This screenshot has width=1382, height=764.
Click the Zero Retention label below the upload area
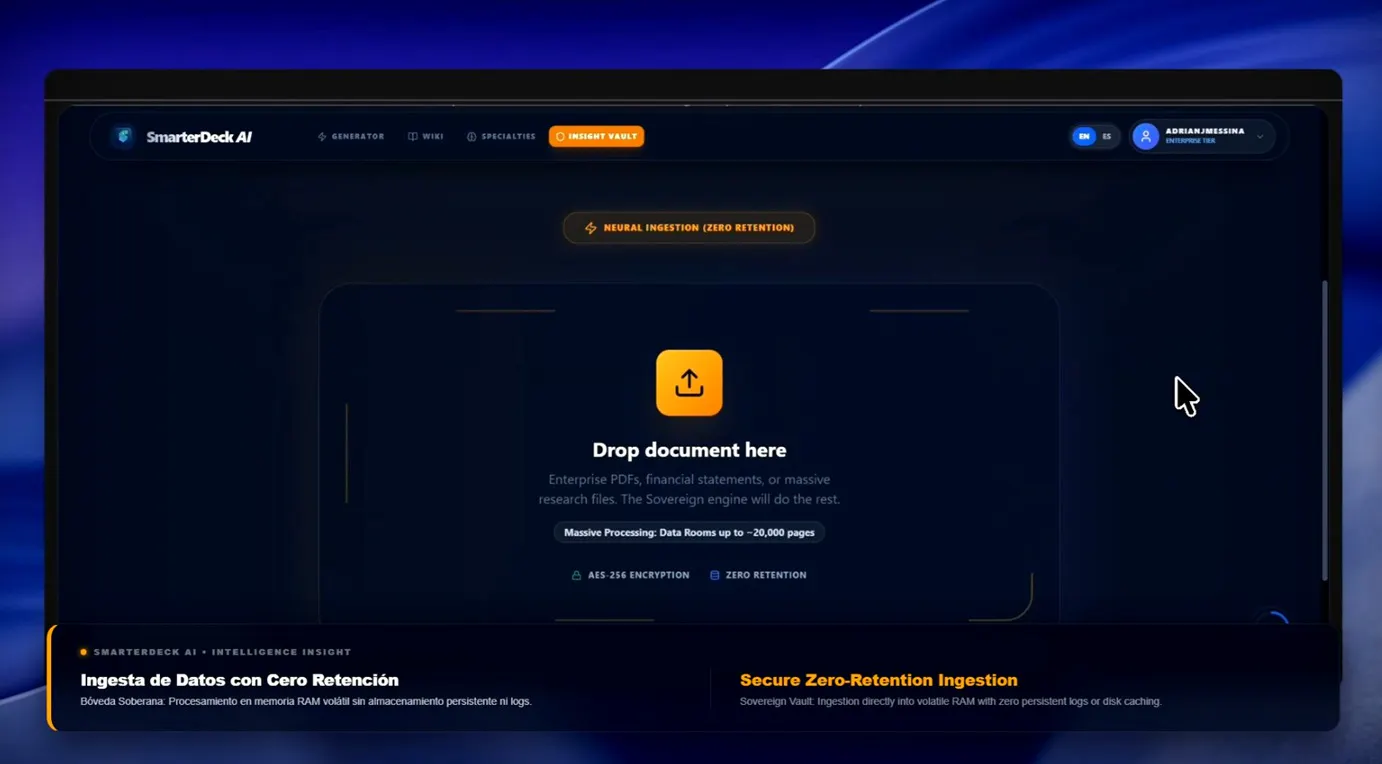click(x=766, y=575)
